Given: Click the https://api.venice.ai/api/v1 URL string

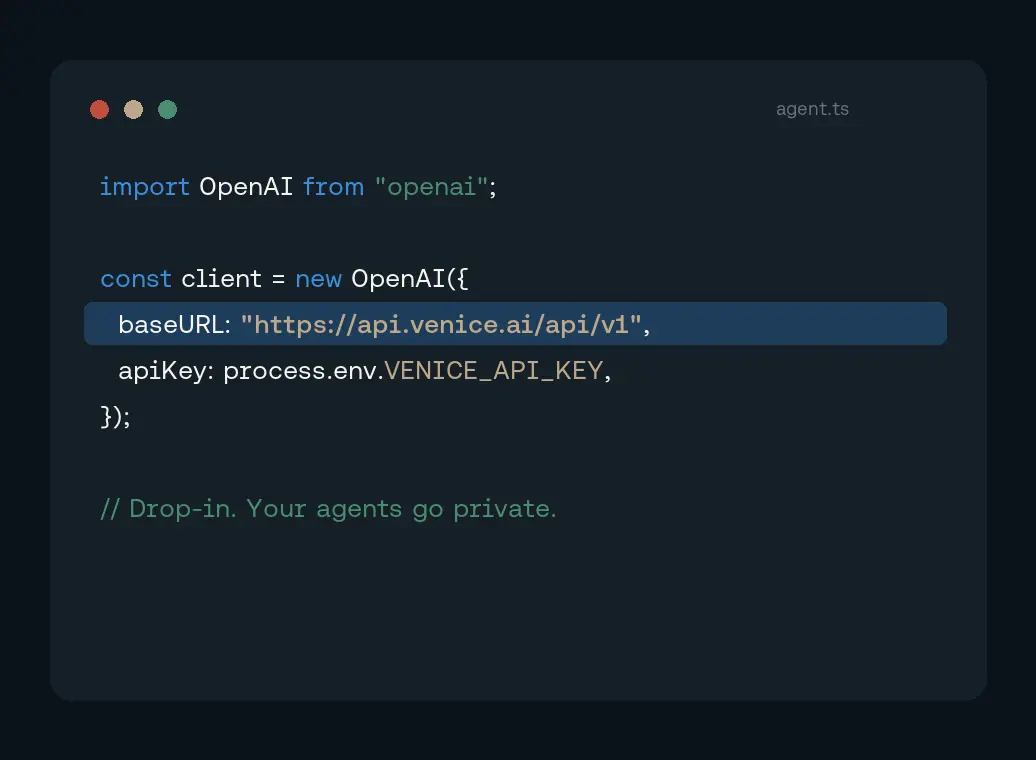Looking at the screenshot, I should tap(441, 324).
